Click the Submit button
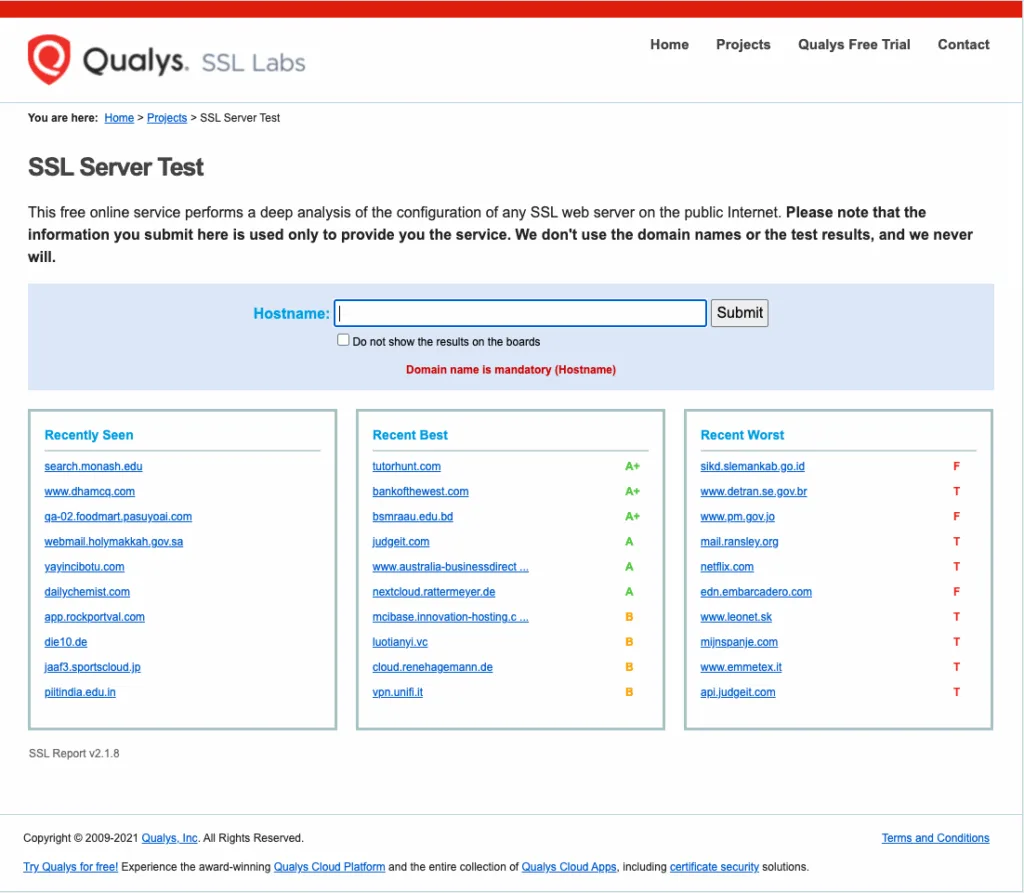1024x893 pixels. 739,313
